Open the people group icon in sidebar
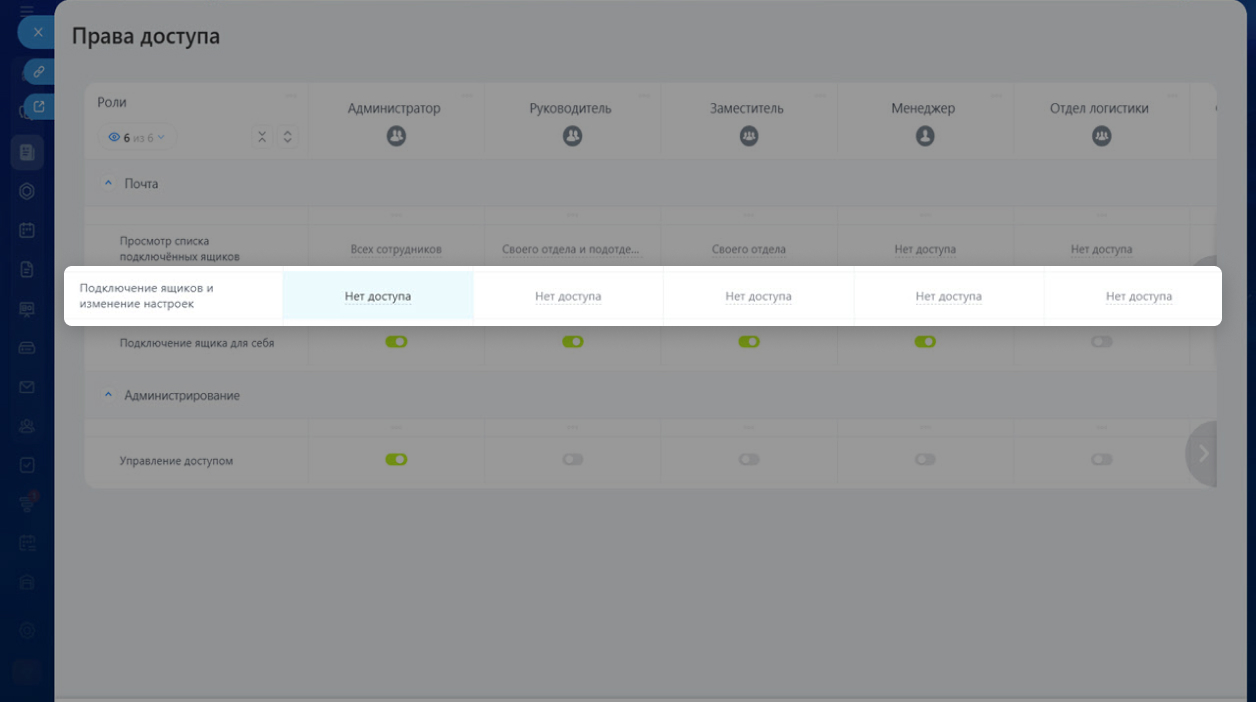Screen dimensions: 1256x702 coord(27,426)
